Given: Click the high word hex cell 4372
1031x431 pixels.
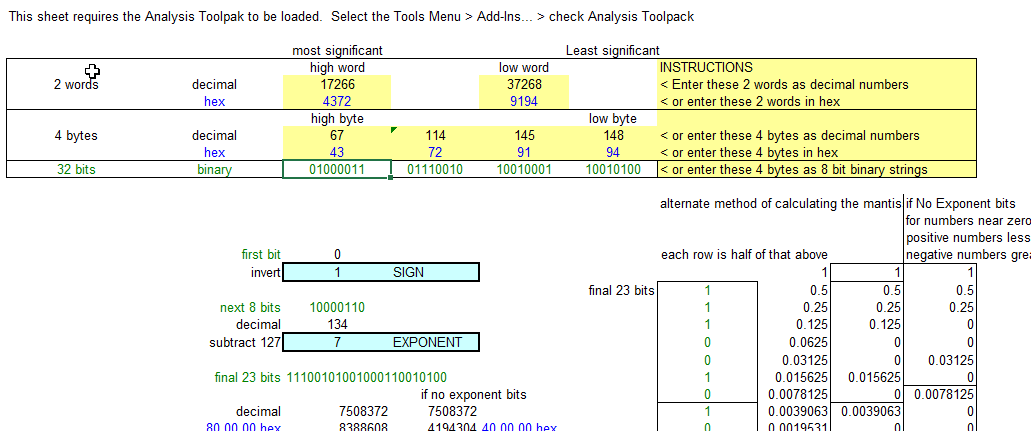Looking at the screenshot, I should (x=337, y=102).
